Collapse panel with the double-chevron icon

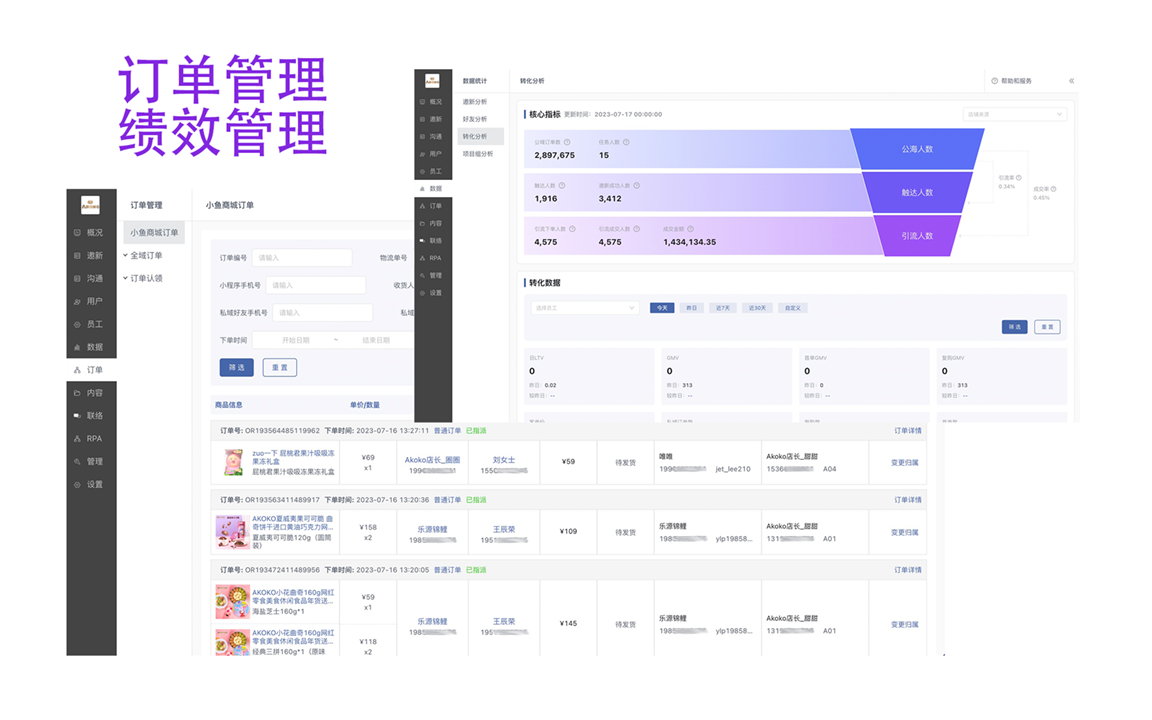pos(1071,81)
